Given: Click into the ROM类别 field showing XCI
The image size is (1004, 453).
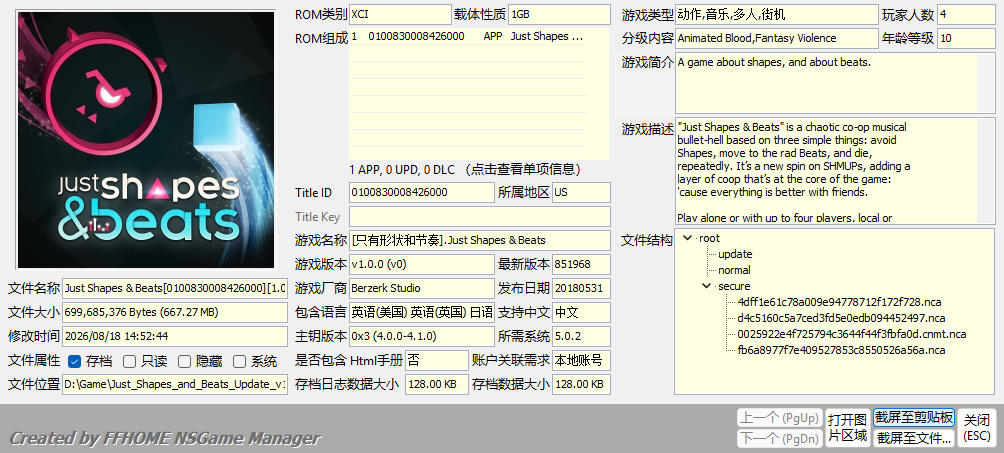Looking at the screenshot, I should pyautogui.click(x=400, y=14).
